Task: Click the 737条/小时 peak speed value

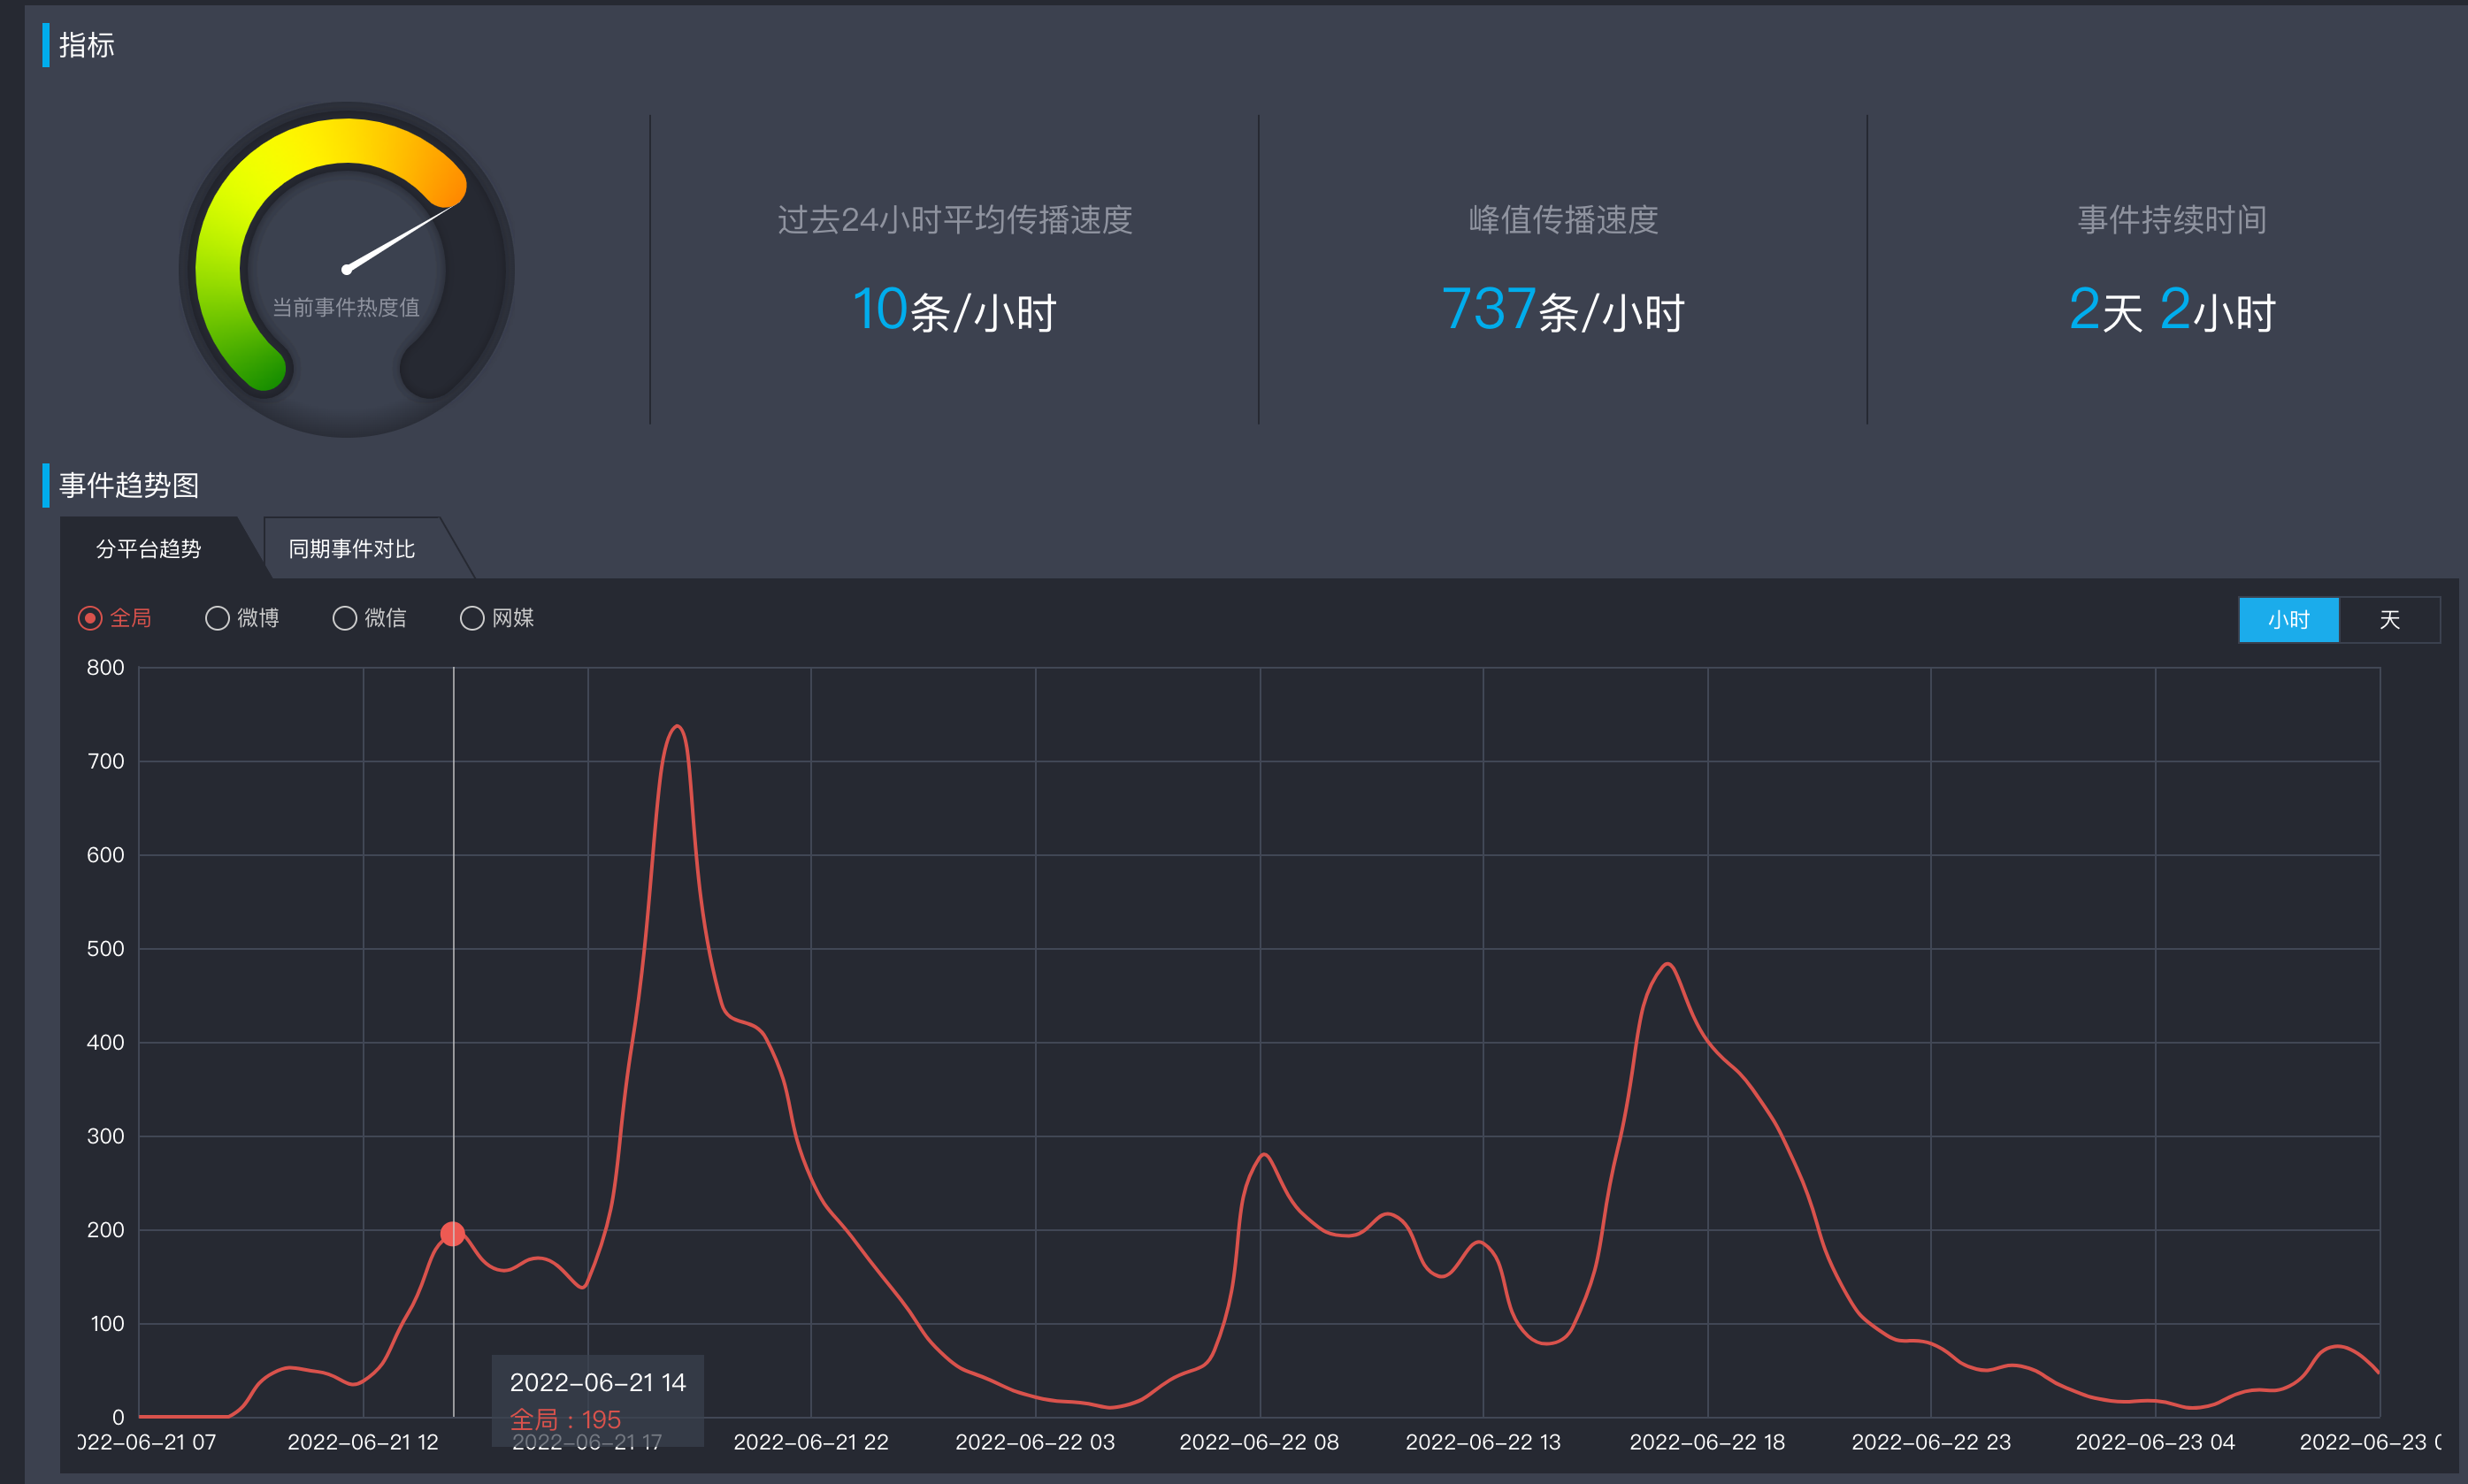Action: pyautogui.click(x=1563, y=310)
